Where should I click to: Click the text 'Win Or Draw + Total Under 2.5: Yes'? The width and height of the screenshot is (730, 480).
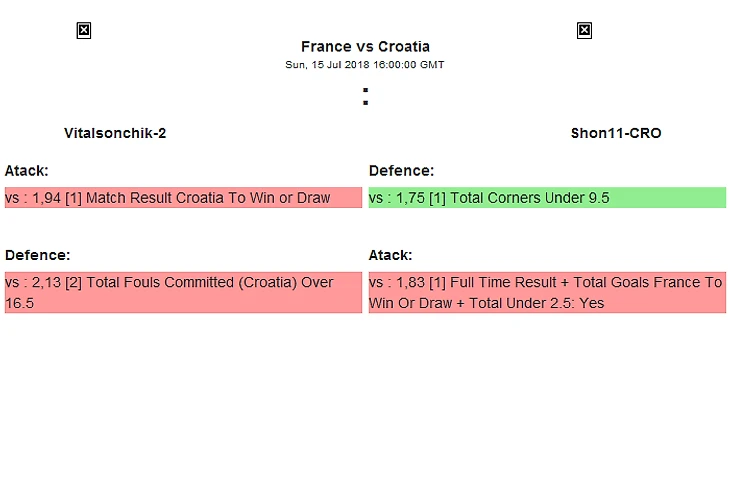487,303
